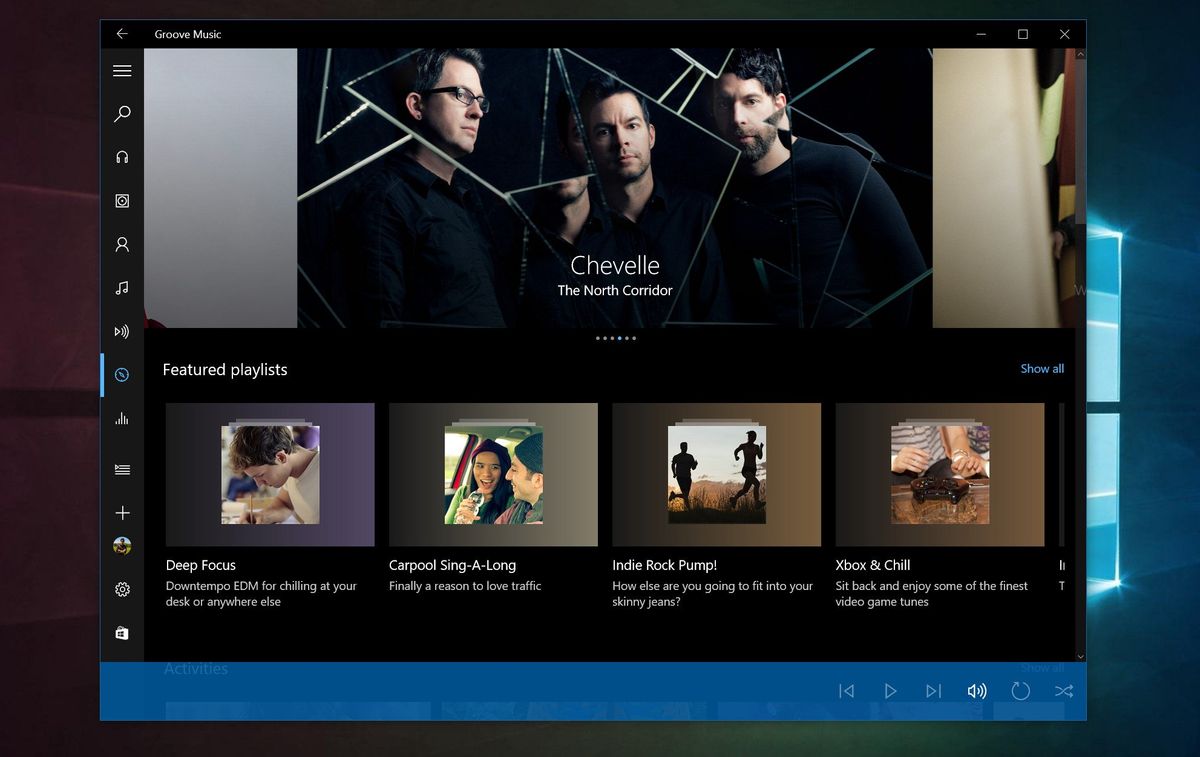This screenshot has width=1200, height=757.
Task: Go back using the back arrow
Action: pyautogui.click(x=121, y=33)
